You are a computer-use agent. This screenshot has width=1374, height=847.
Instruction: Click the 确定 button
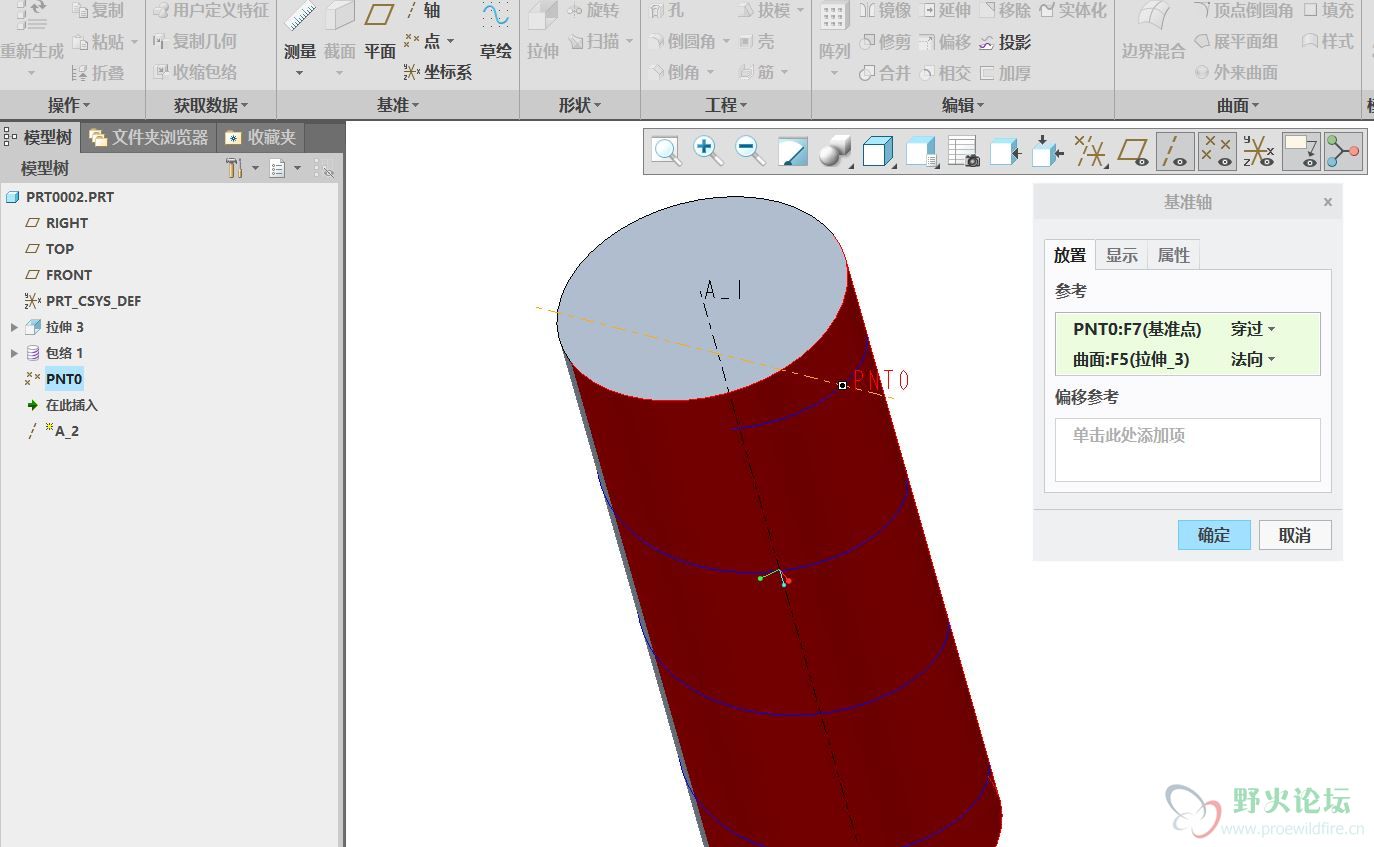click(1214, 535)
